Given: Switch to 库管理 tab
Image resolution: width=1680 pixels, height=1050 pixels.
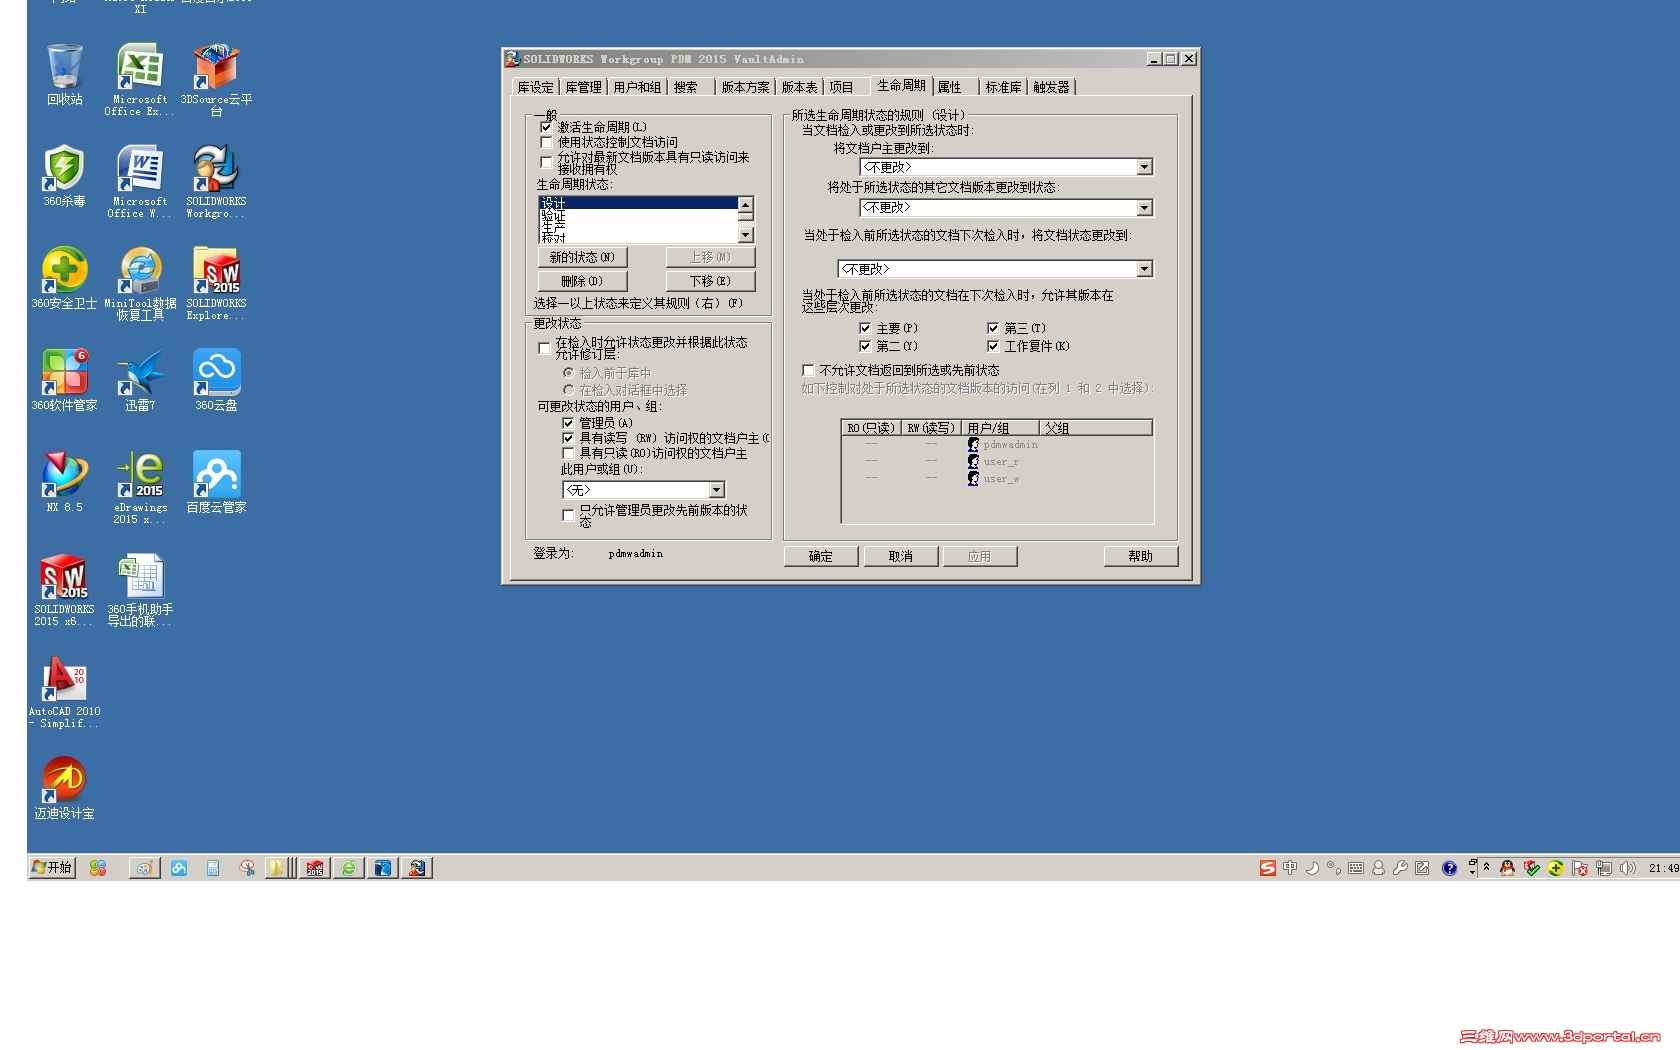Looking at the screenshot, I should pyautogui.click(x=583, y=87).
